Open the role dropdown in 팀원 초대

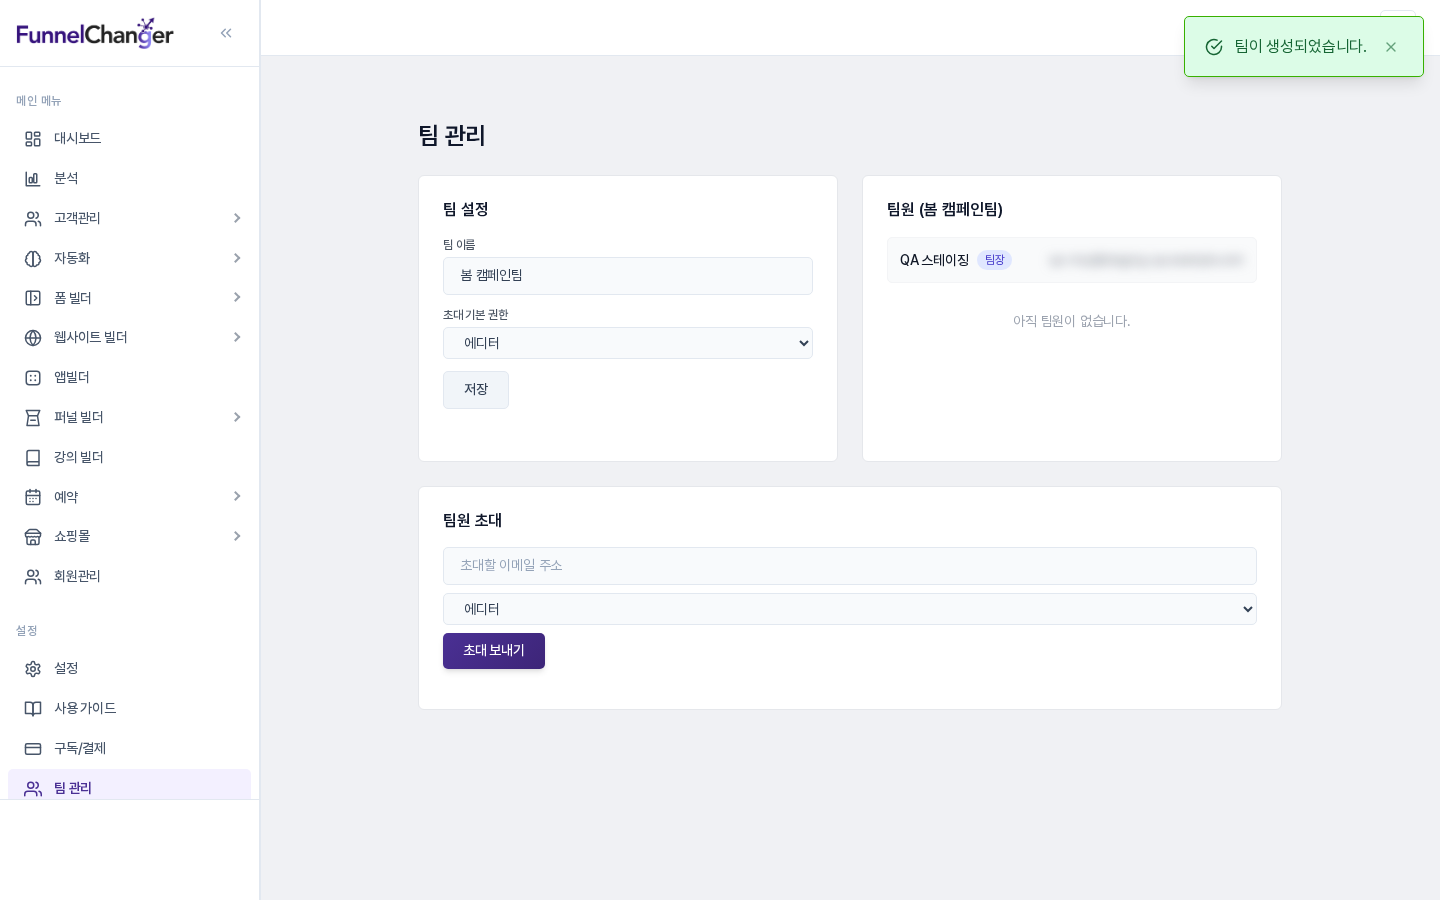[x=850, y=609]
